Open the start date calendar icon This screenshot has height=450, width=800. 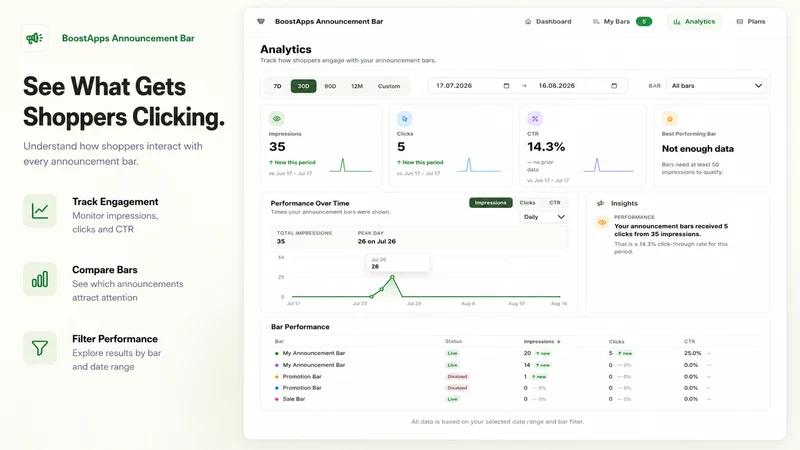506,86
